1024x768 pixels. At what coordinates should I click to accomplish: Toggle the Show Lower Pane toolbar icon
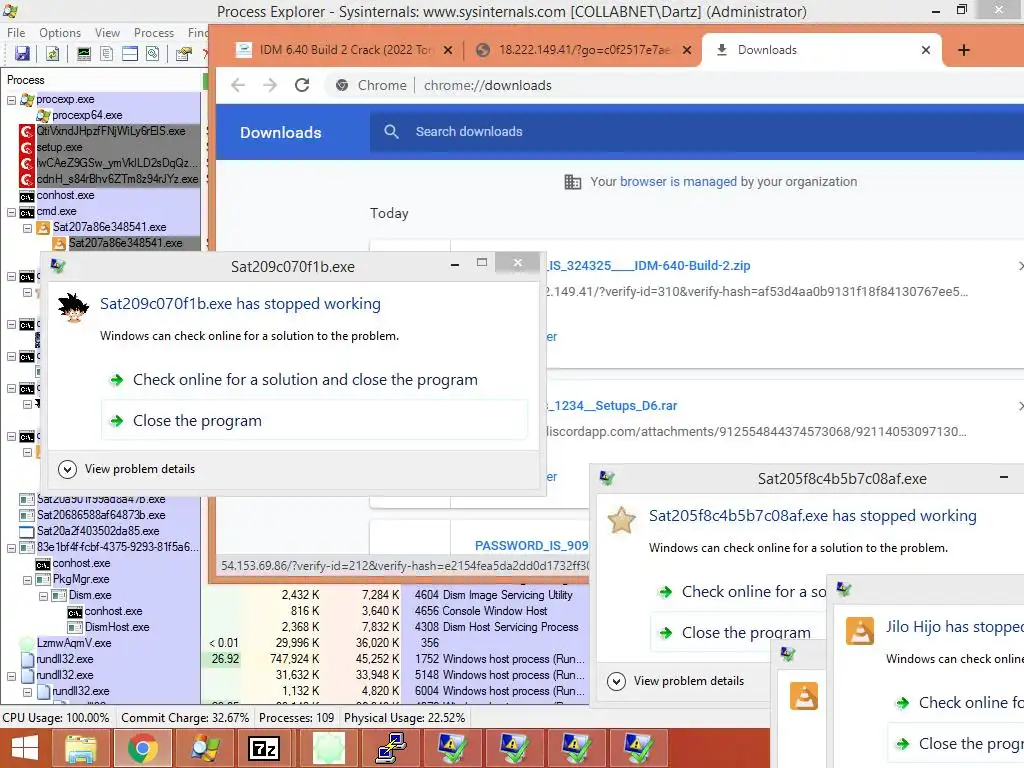130,54
